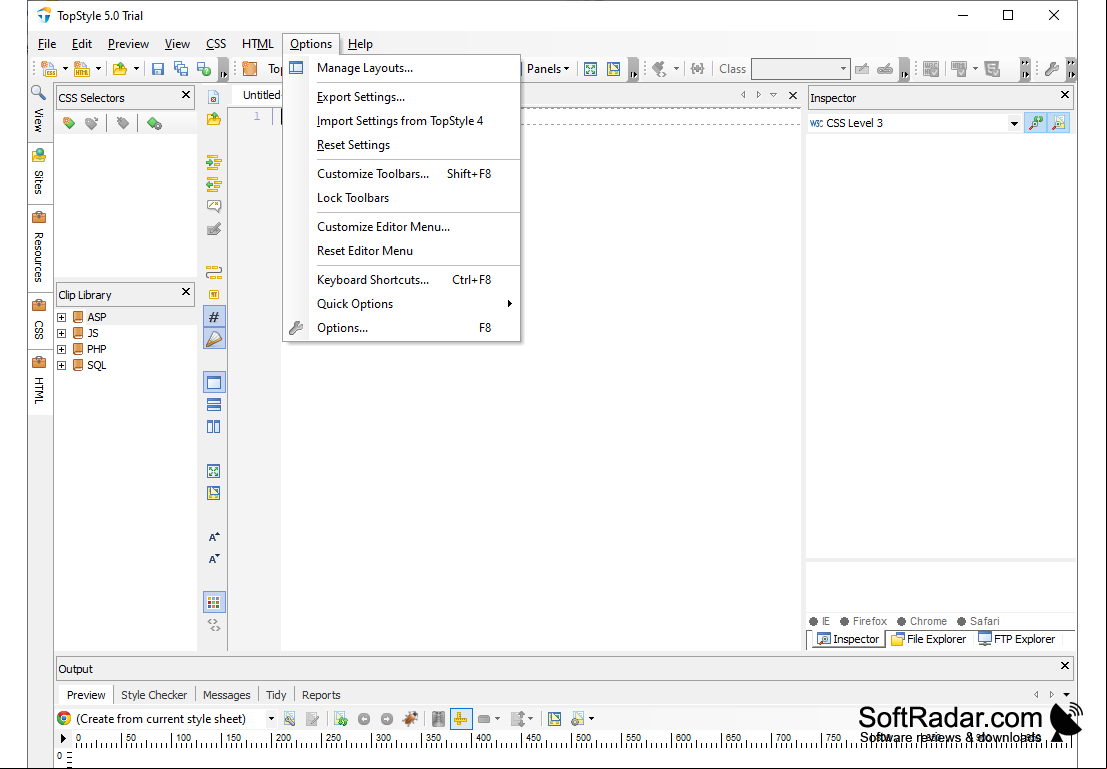The height and width of the screenshot is (769, 1107).
Task: Click the indent lines icon in editor sidebar
Action: [x=214, y=163]
